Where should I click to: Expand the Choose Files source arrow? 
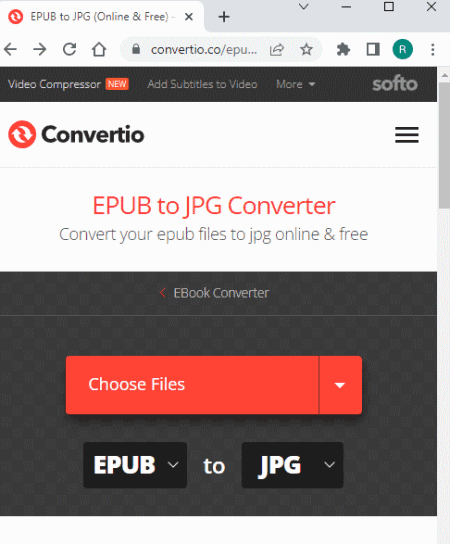[x=340, y=385]
